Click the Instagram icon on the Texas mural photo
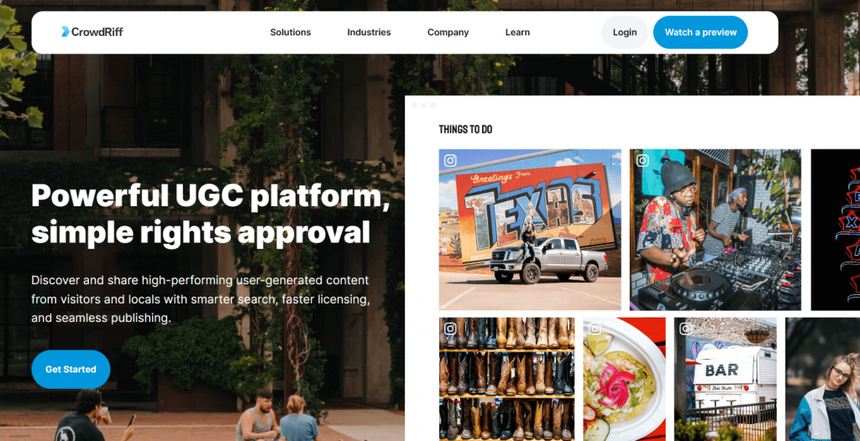Image resolution: width=860 pixels, height=441 pixels. 450,161
